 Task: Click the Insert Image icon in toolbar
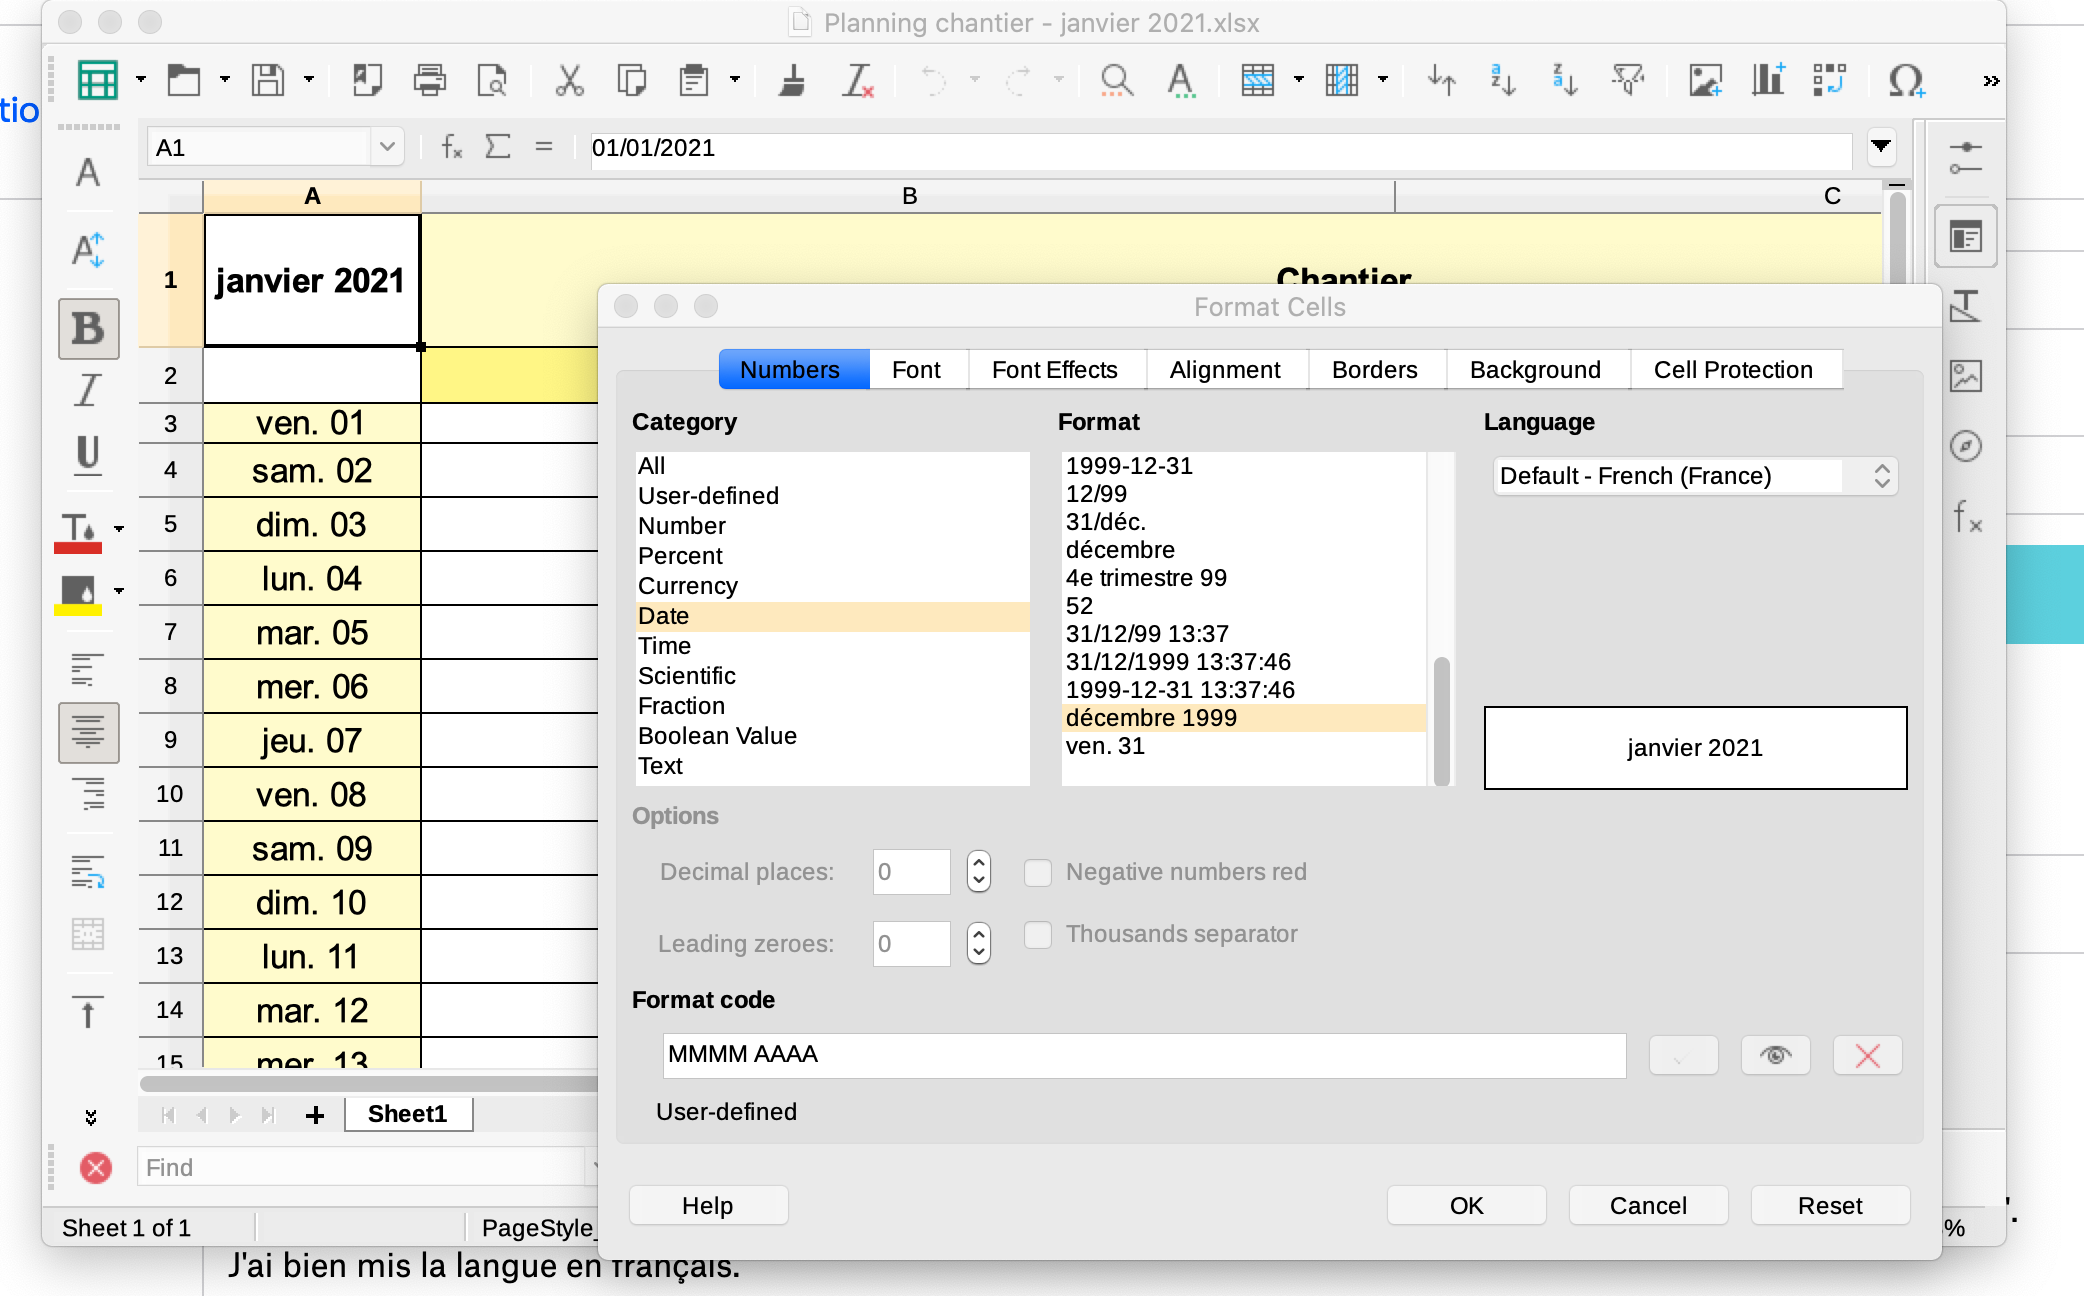click(x=1708, y=82)
